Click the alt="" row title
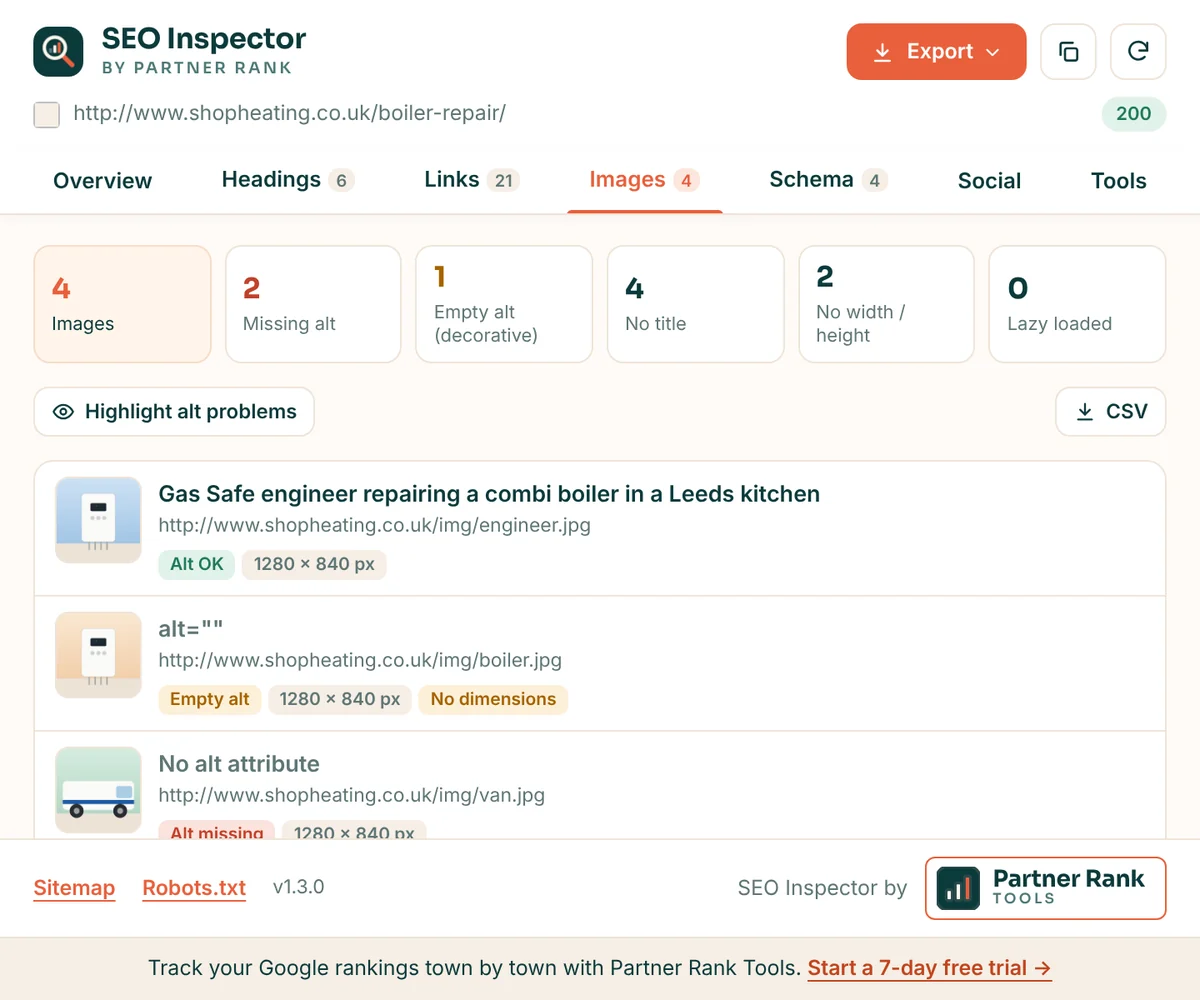Viewport: 1200px width, 1000px height. coord(191,629)
